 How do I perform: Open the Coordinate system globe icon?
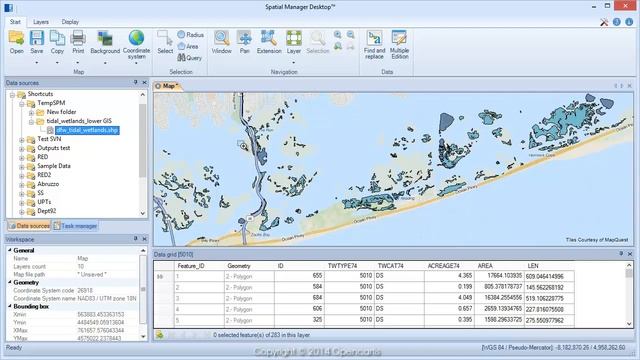point(136,44)
